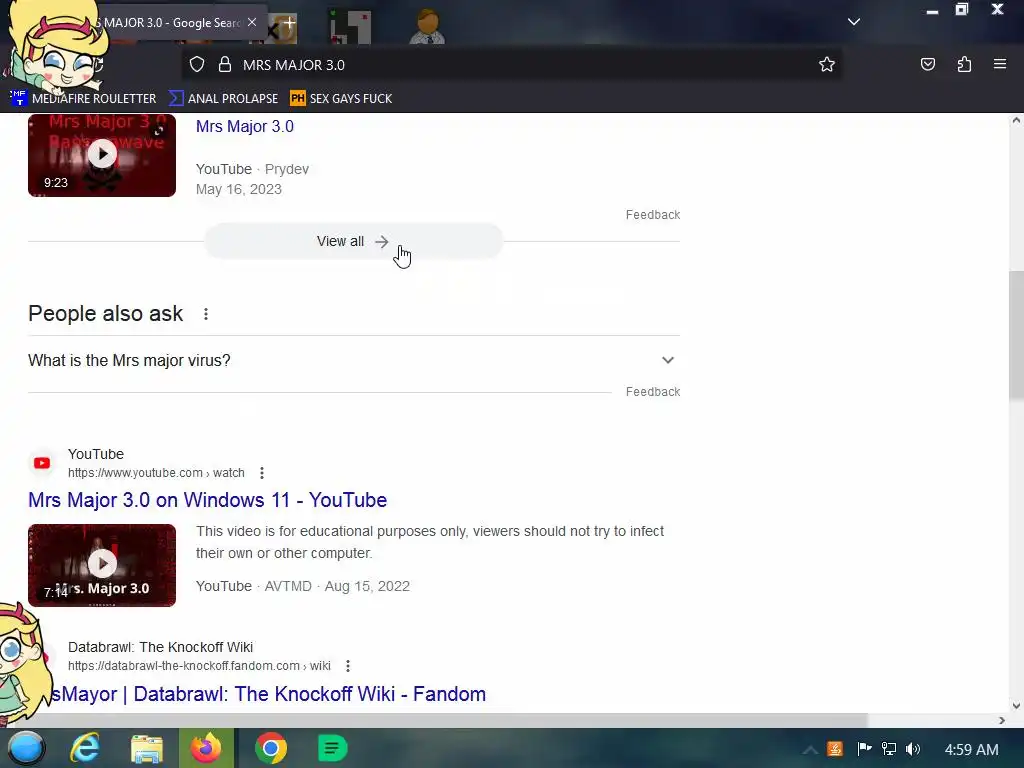Click the Firefox taskbar icon
This screenshot has width=1024, height=768.
[206, 748]
